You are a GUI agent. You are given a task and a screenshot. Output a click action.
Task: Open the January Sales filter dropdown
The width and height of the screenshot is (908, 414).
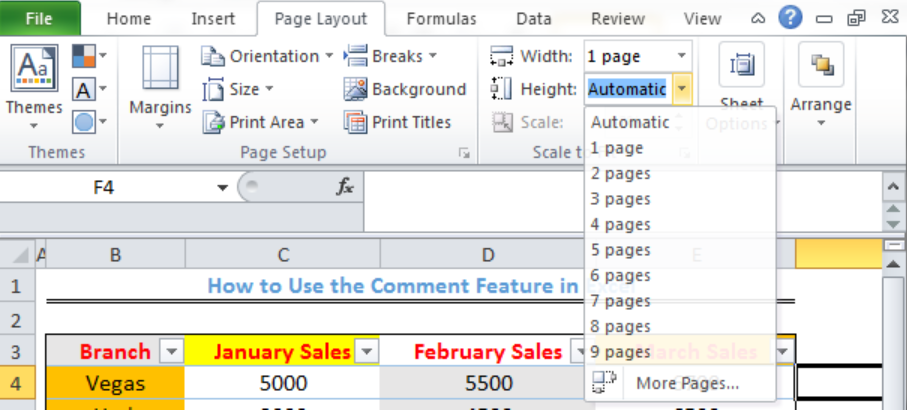[367, 351]
